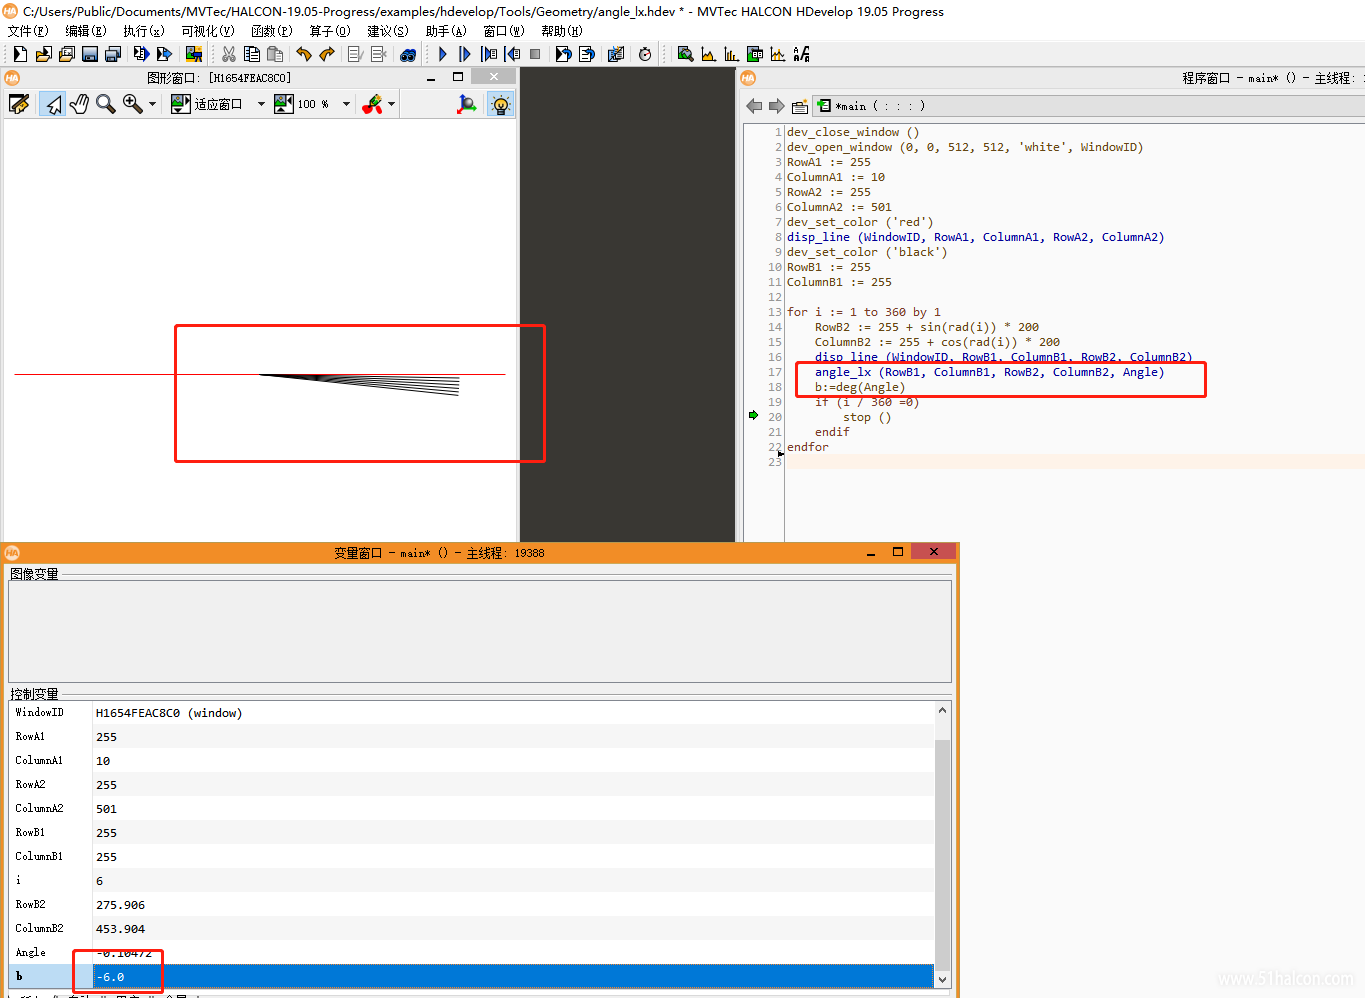This screenshot has width=1365, height=998.
Task: Click the endfor code line
Action: tap(808, 447)
